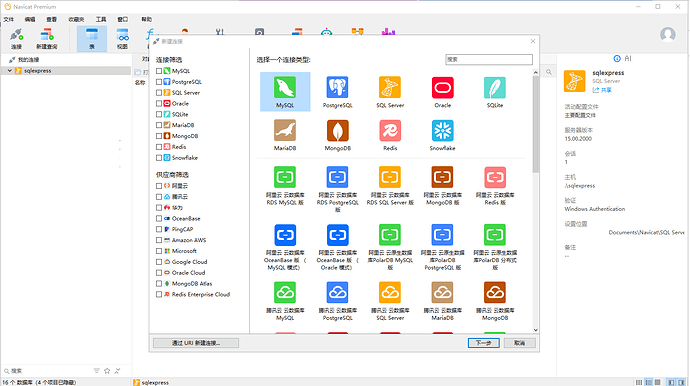Image resolution: width=690 pixels, height=386 pixels.
Task: Enable the SQLite filter checkbox
Action: (159, 114)
